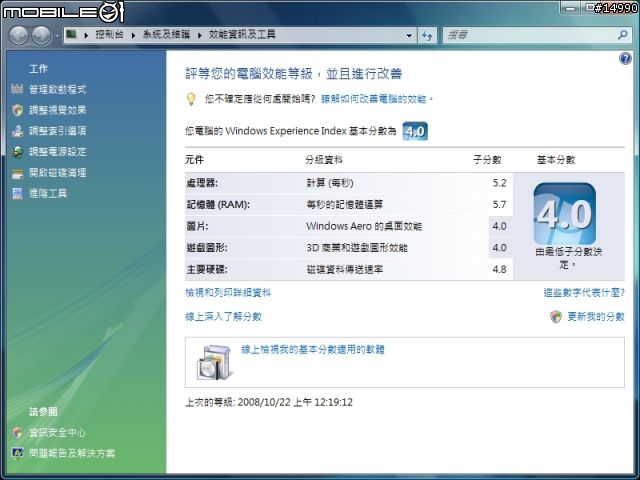Viewport: 640px width, 480px height.
Task: Minimize the window
Action: (570, 8)
